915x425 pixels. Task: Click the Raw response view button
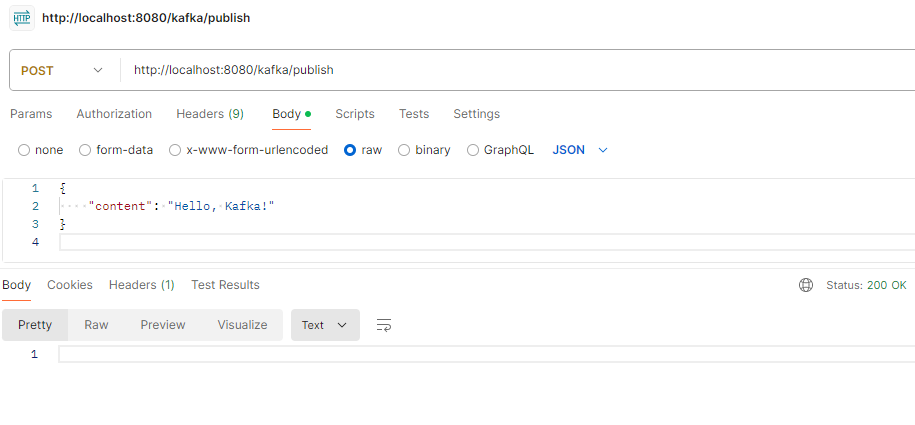click(96, 325)
